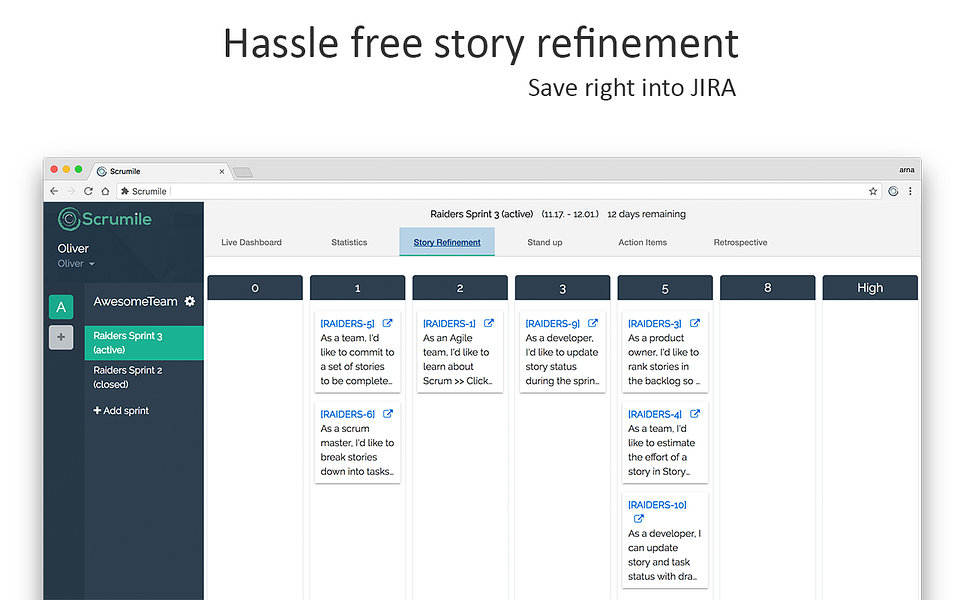The width and height of the screenshot is (960, 600).
Task: Bookmark page with star icon
Action: pos(873,191)
